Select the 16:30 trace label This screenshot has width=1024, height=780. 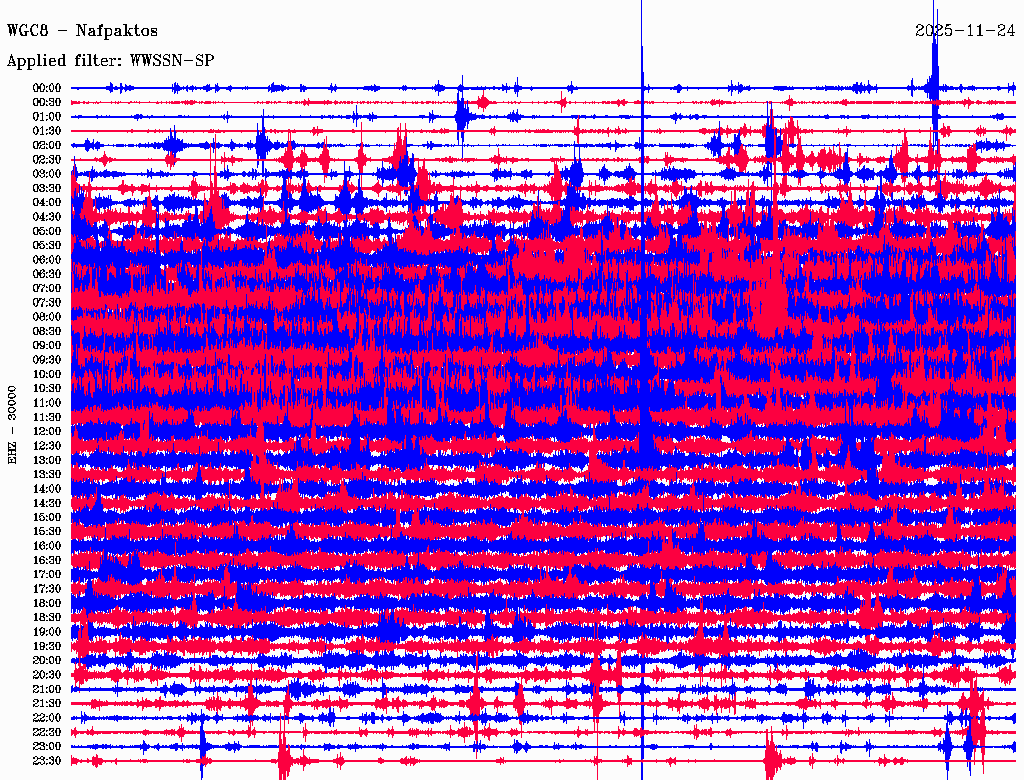pyautogui.click(x=47, y=561)
